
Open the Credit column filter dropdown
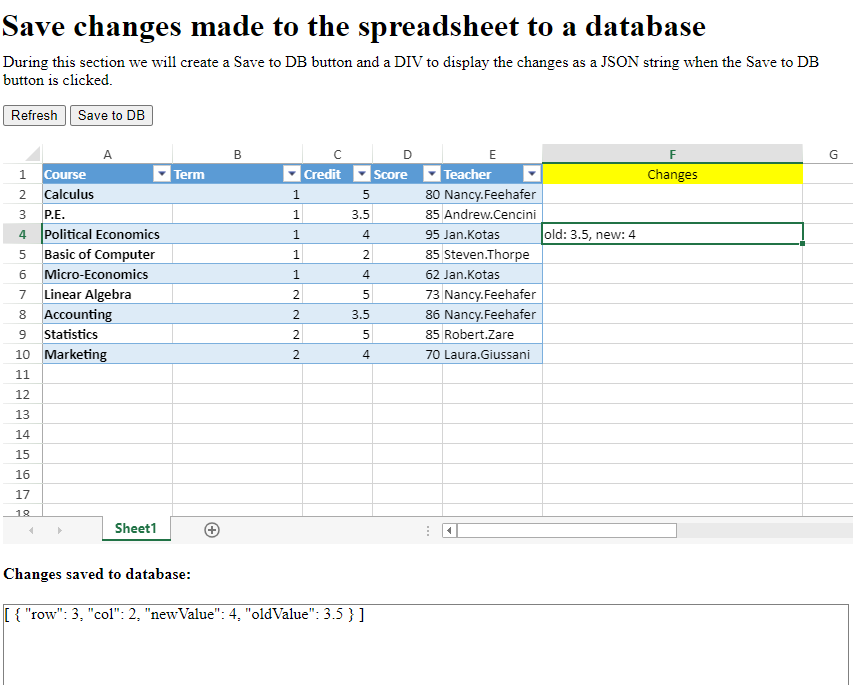[362, 174]
